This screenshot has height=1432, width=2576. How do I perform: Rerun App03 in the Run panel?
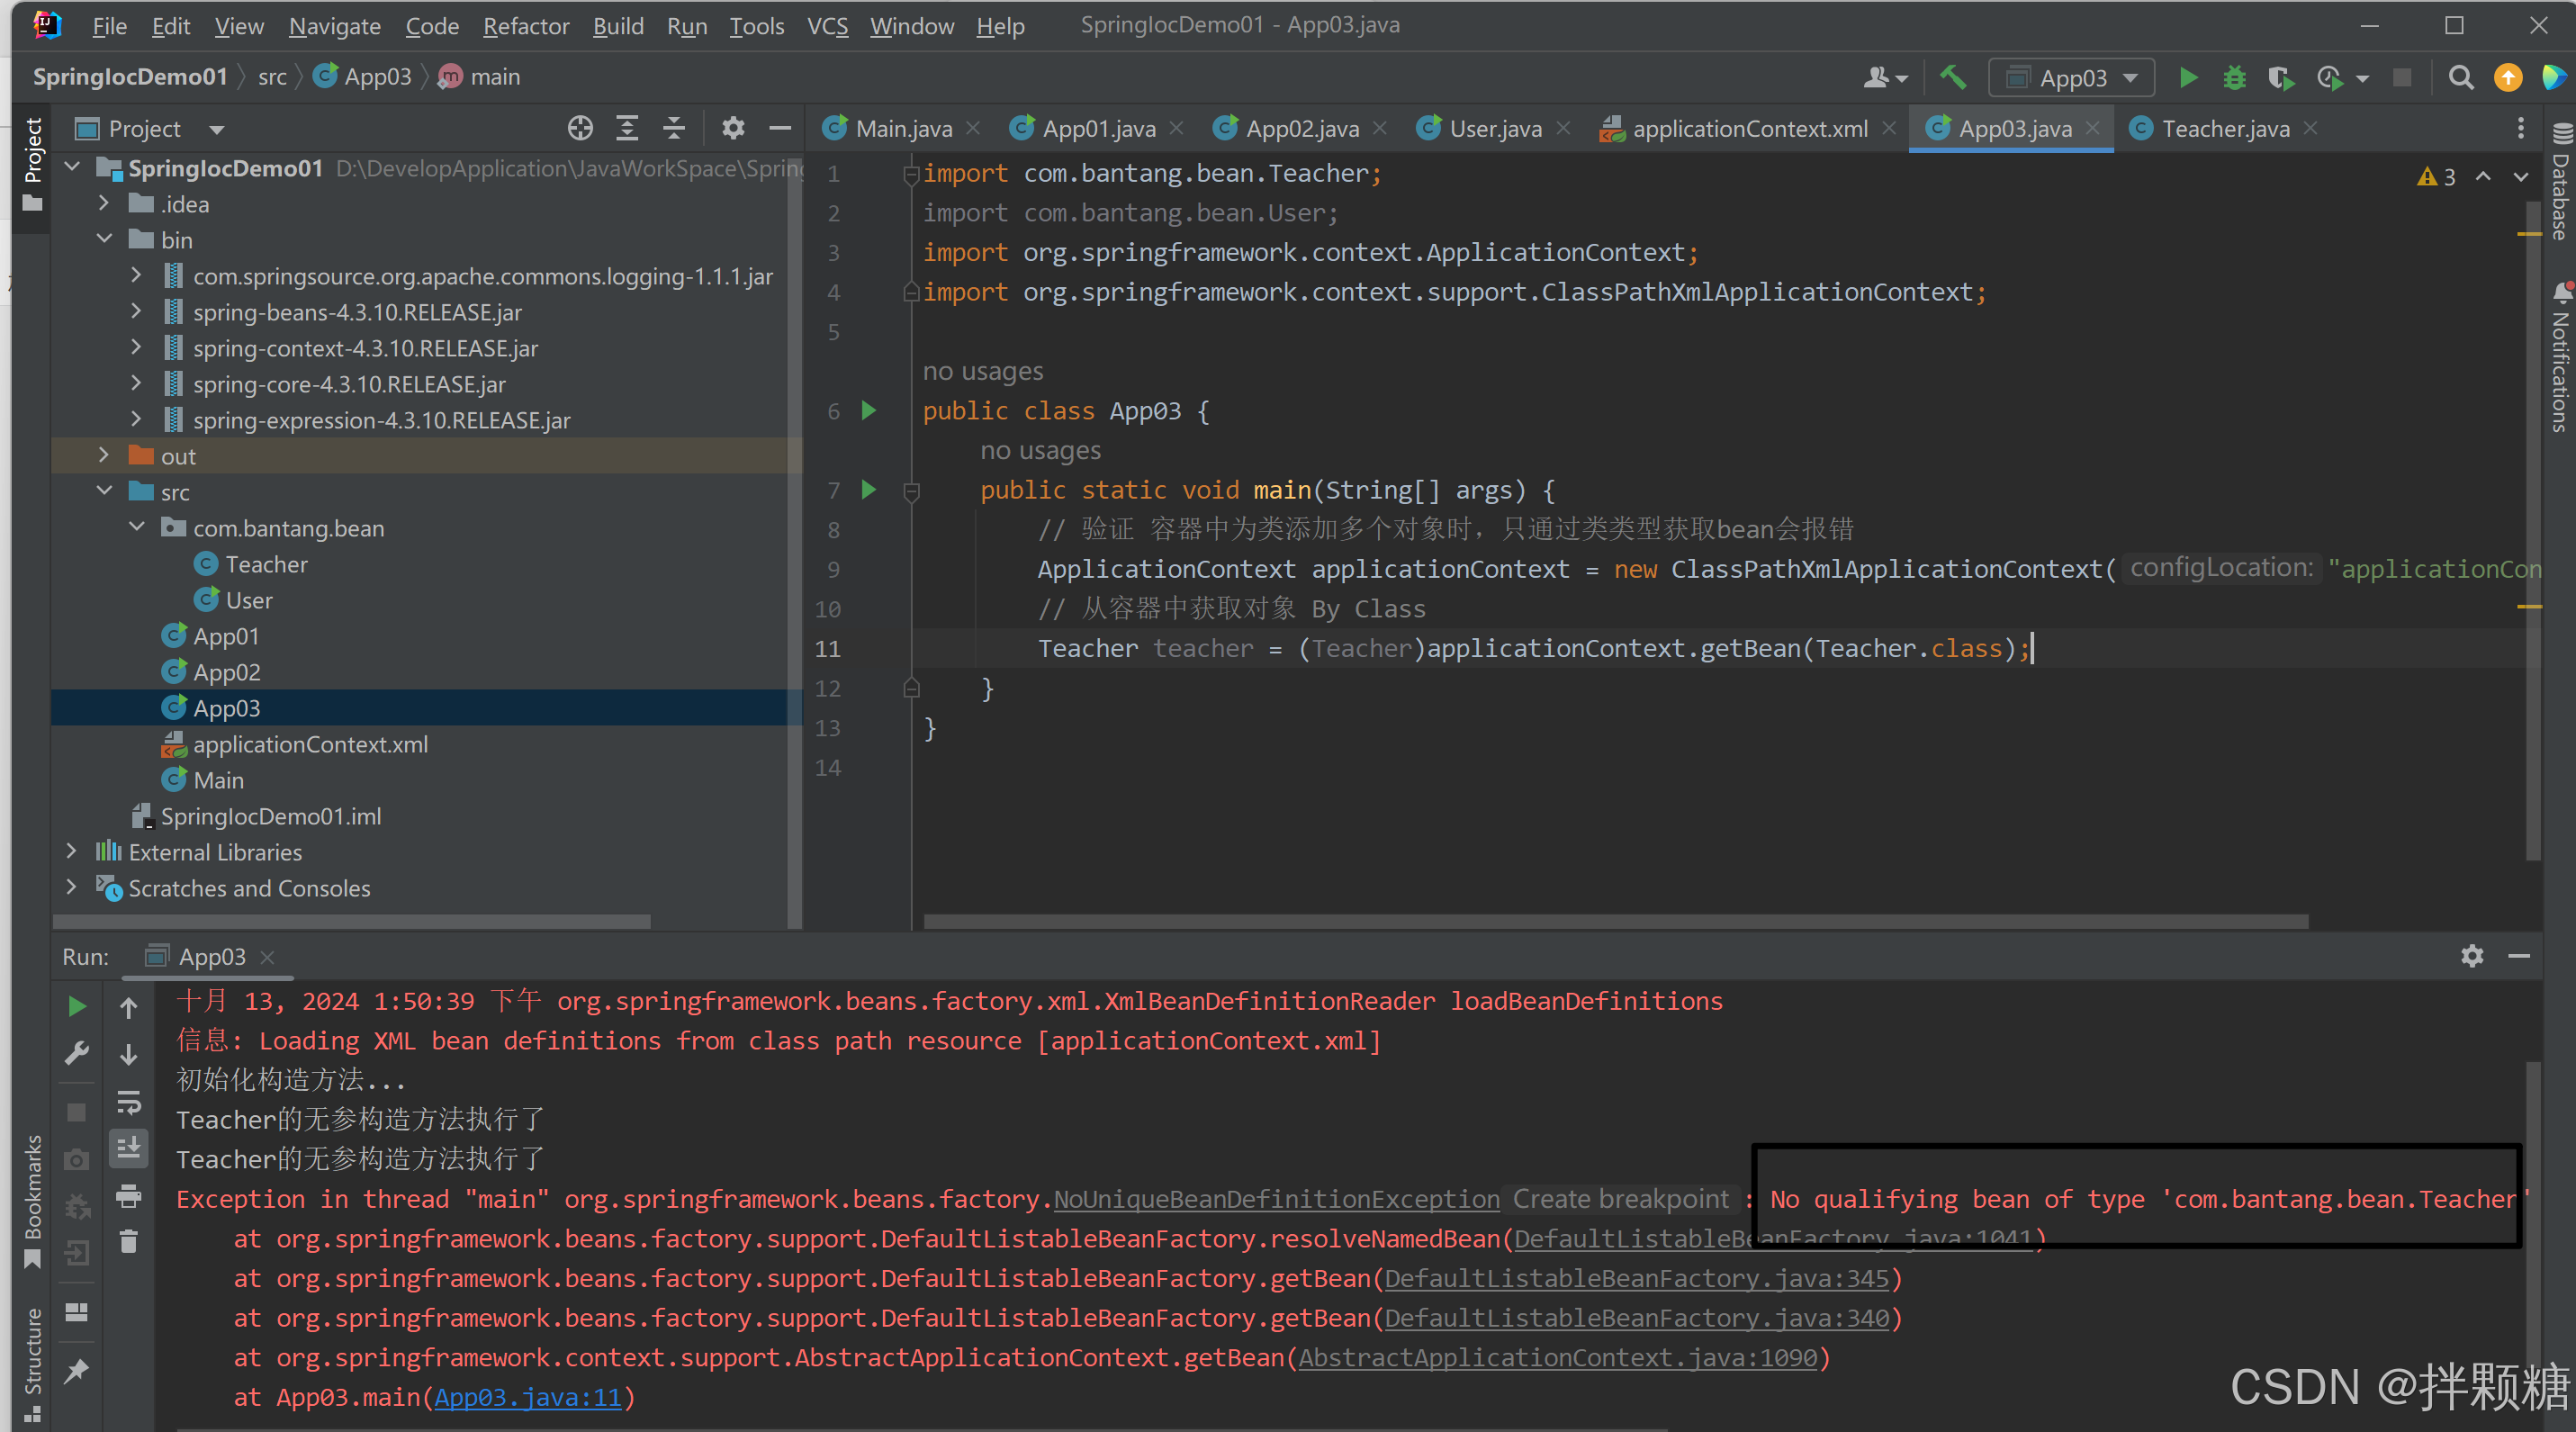77,1006
